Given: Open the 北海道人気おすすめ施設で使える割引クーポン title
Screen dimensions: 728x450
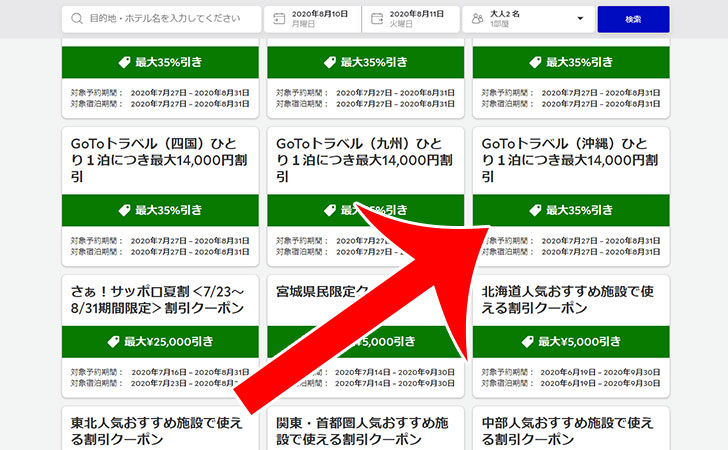Looking at the screenshot, I should tap(567, 300).
